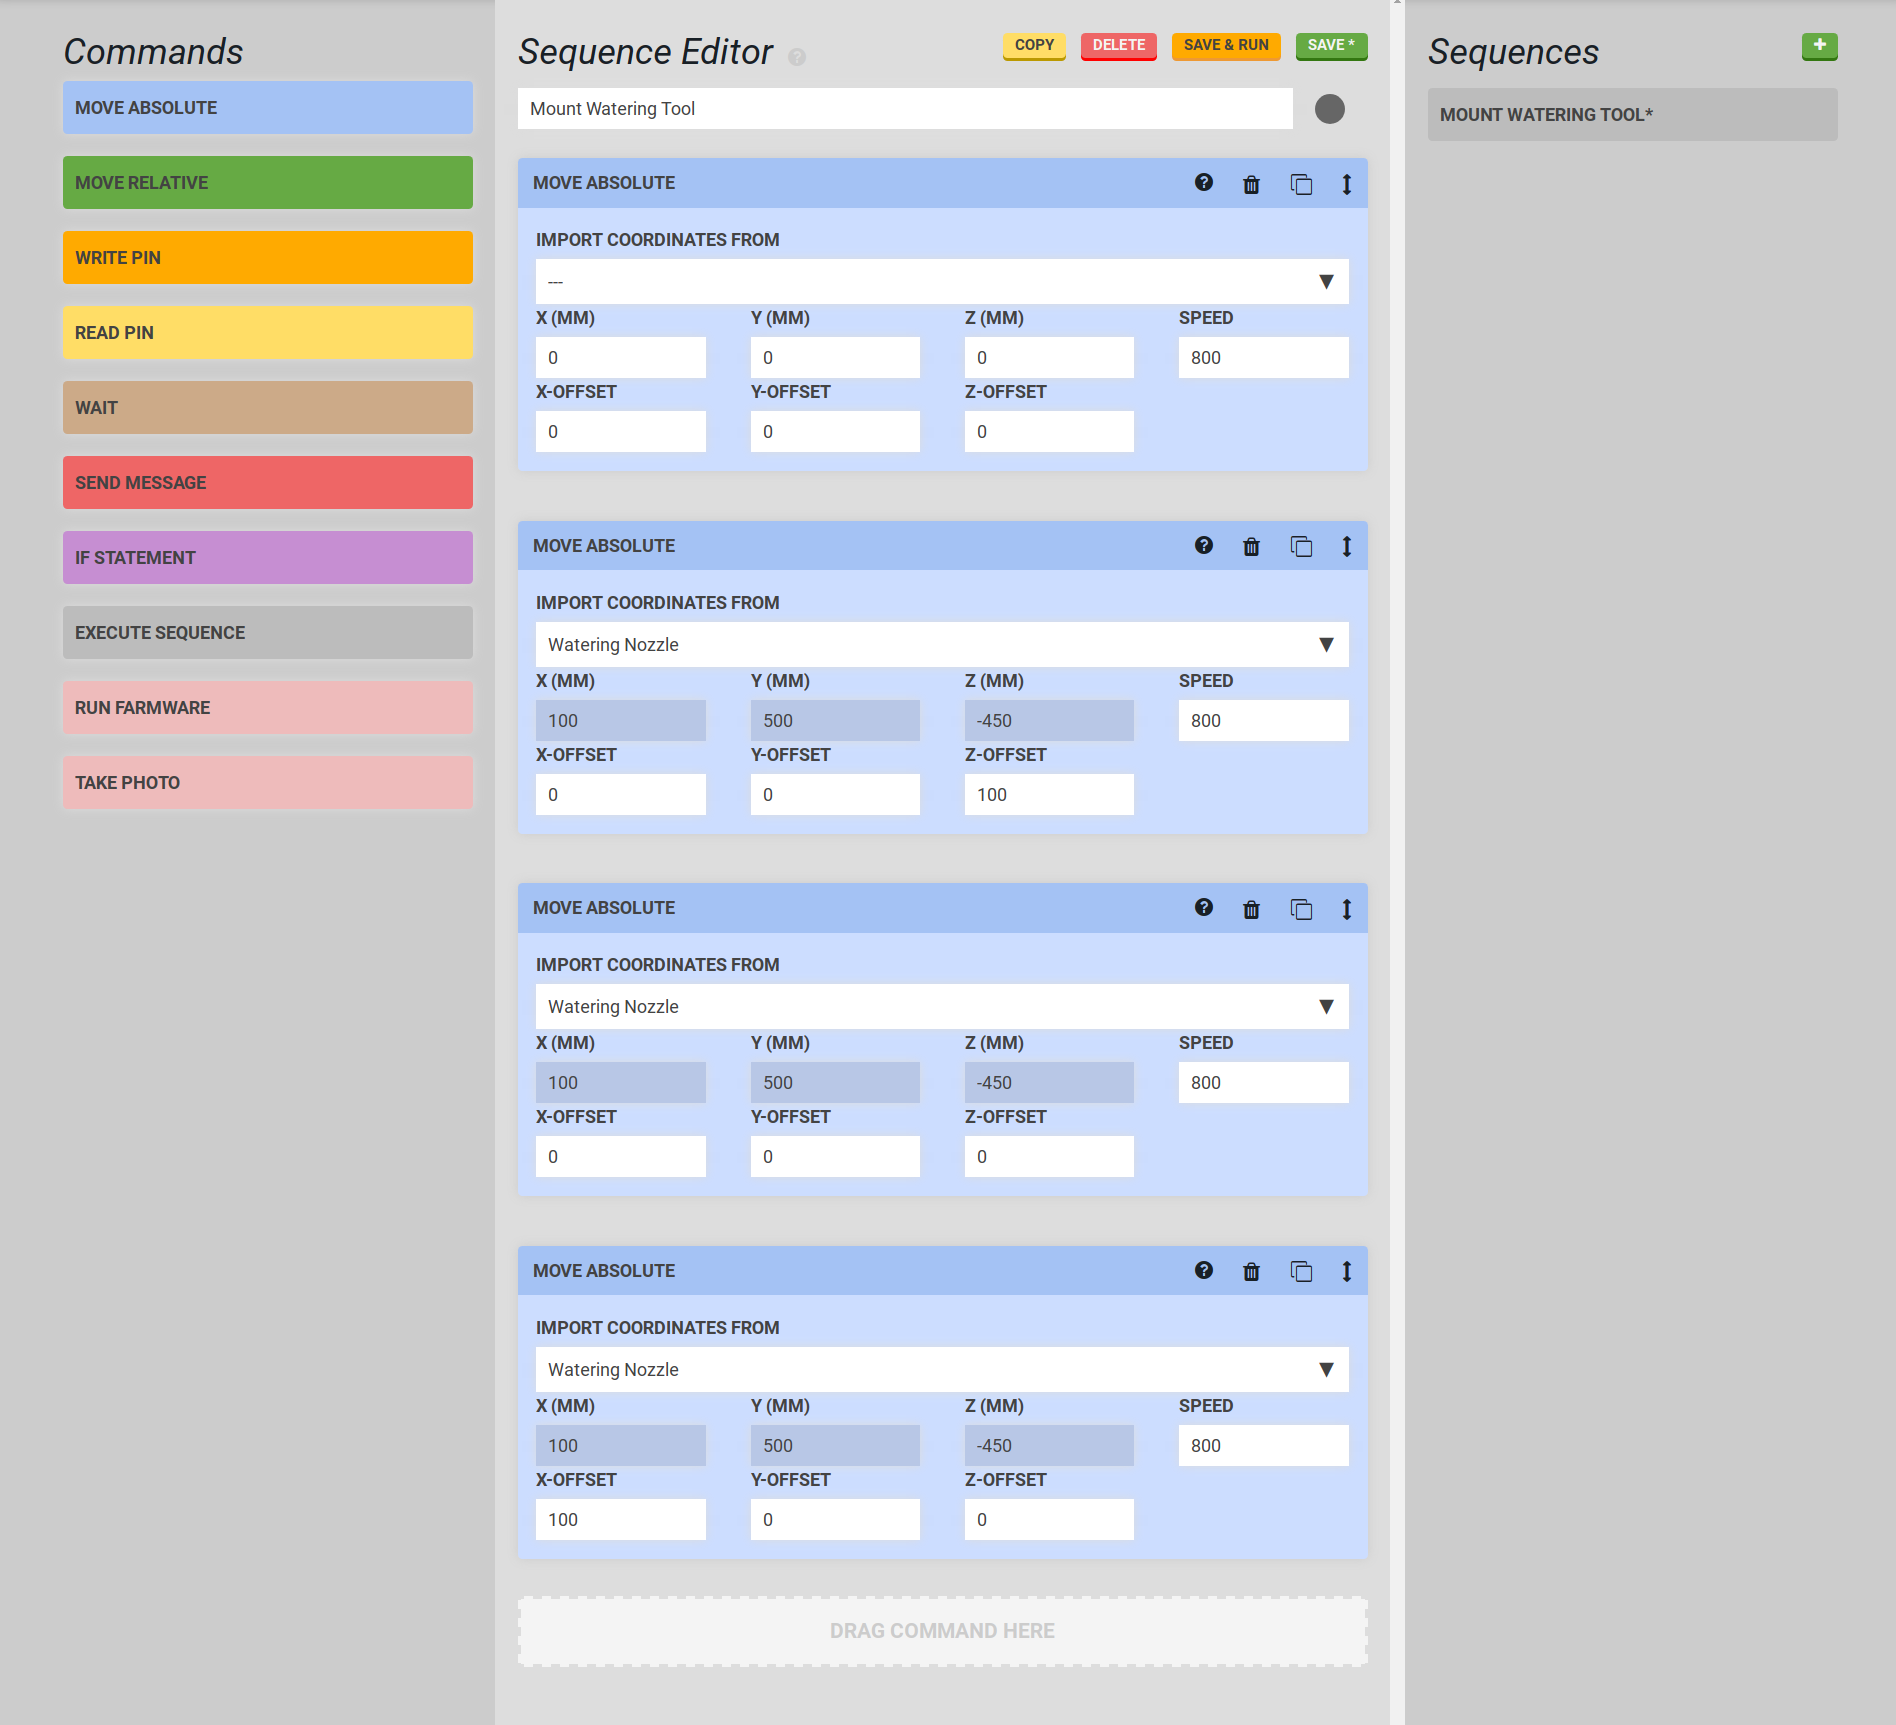This screenshot has height=1725, width=1896.
Task: Expand fourth step's Watering Nozzle dropdown
Action: coord(941,1370)
